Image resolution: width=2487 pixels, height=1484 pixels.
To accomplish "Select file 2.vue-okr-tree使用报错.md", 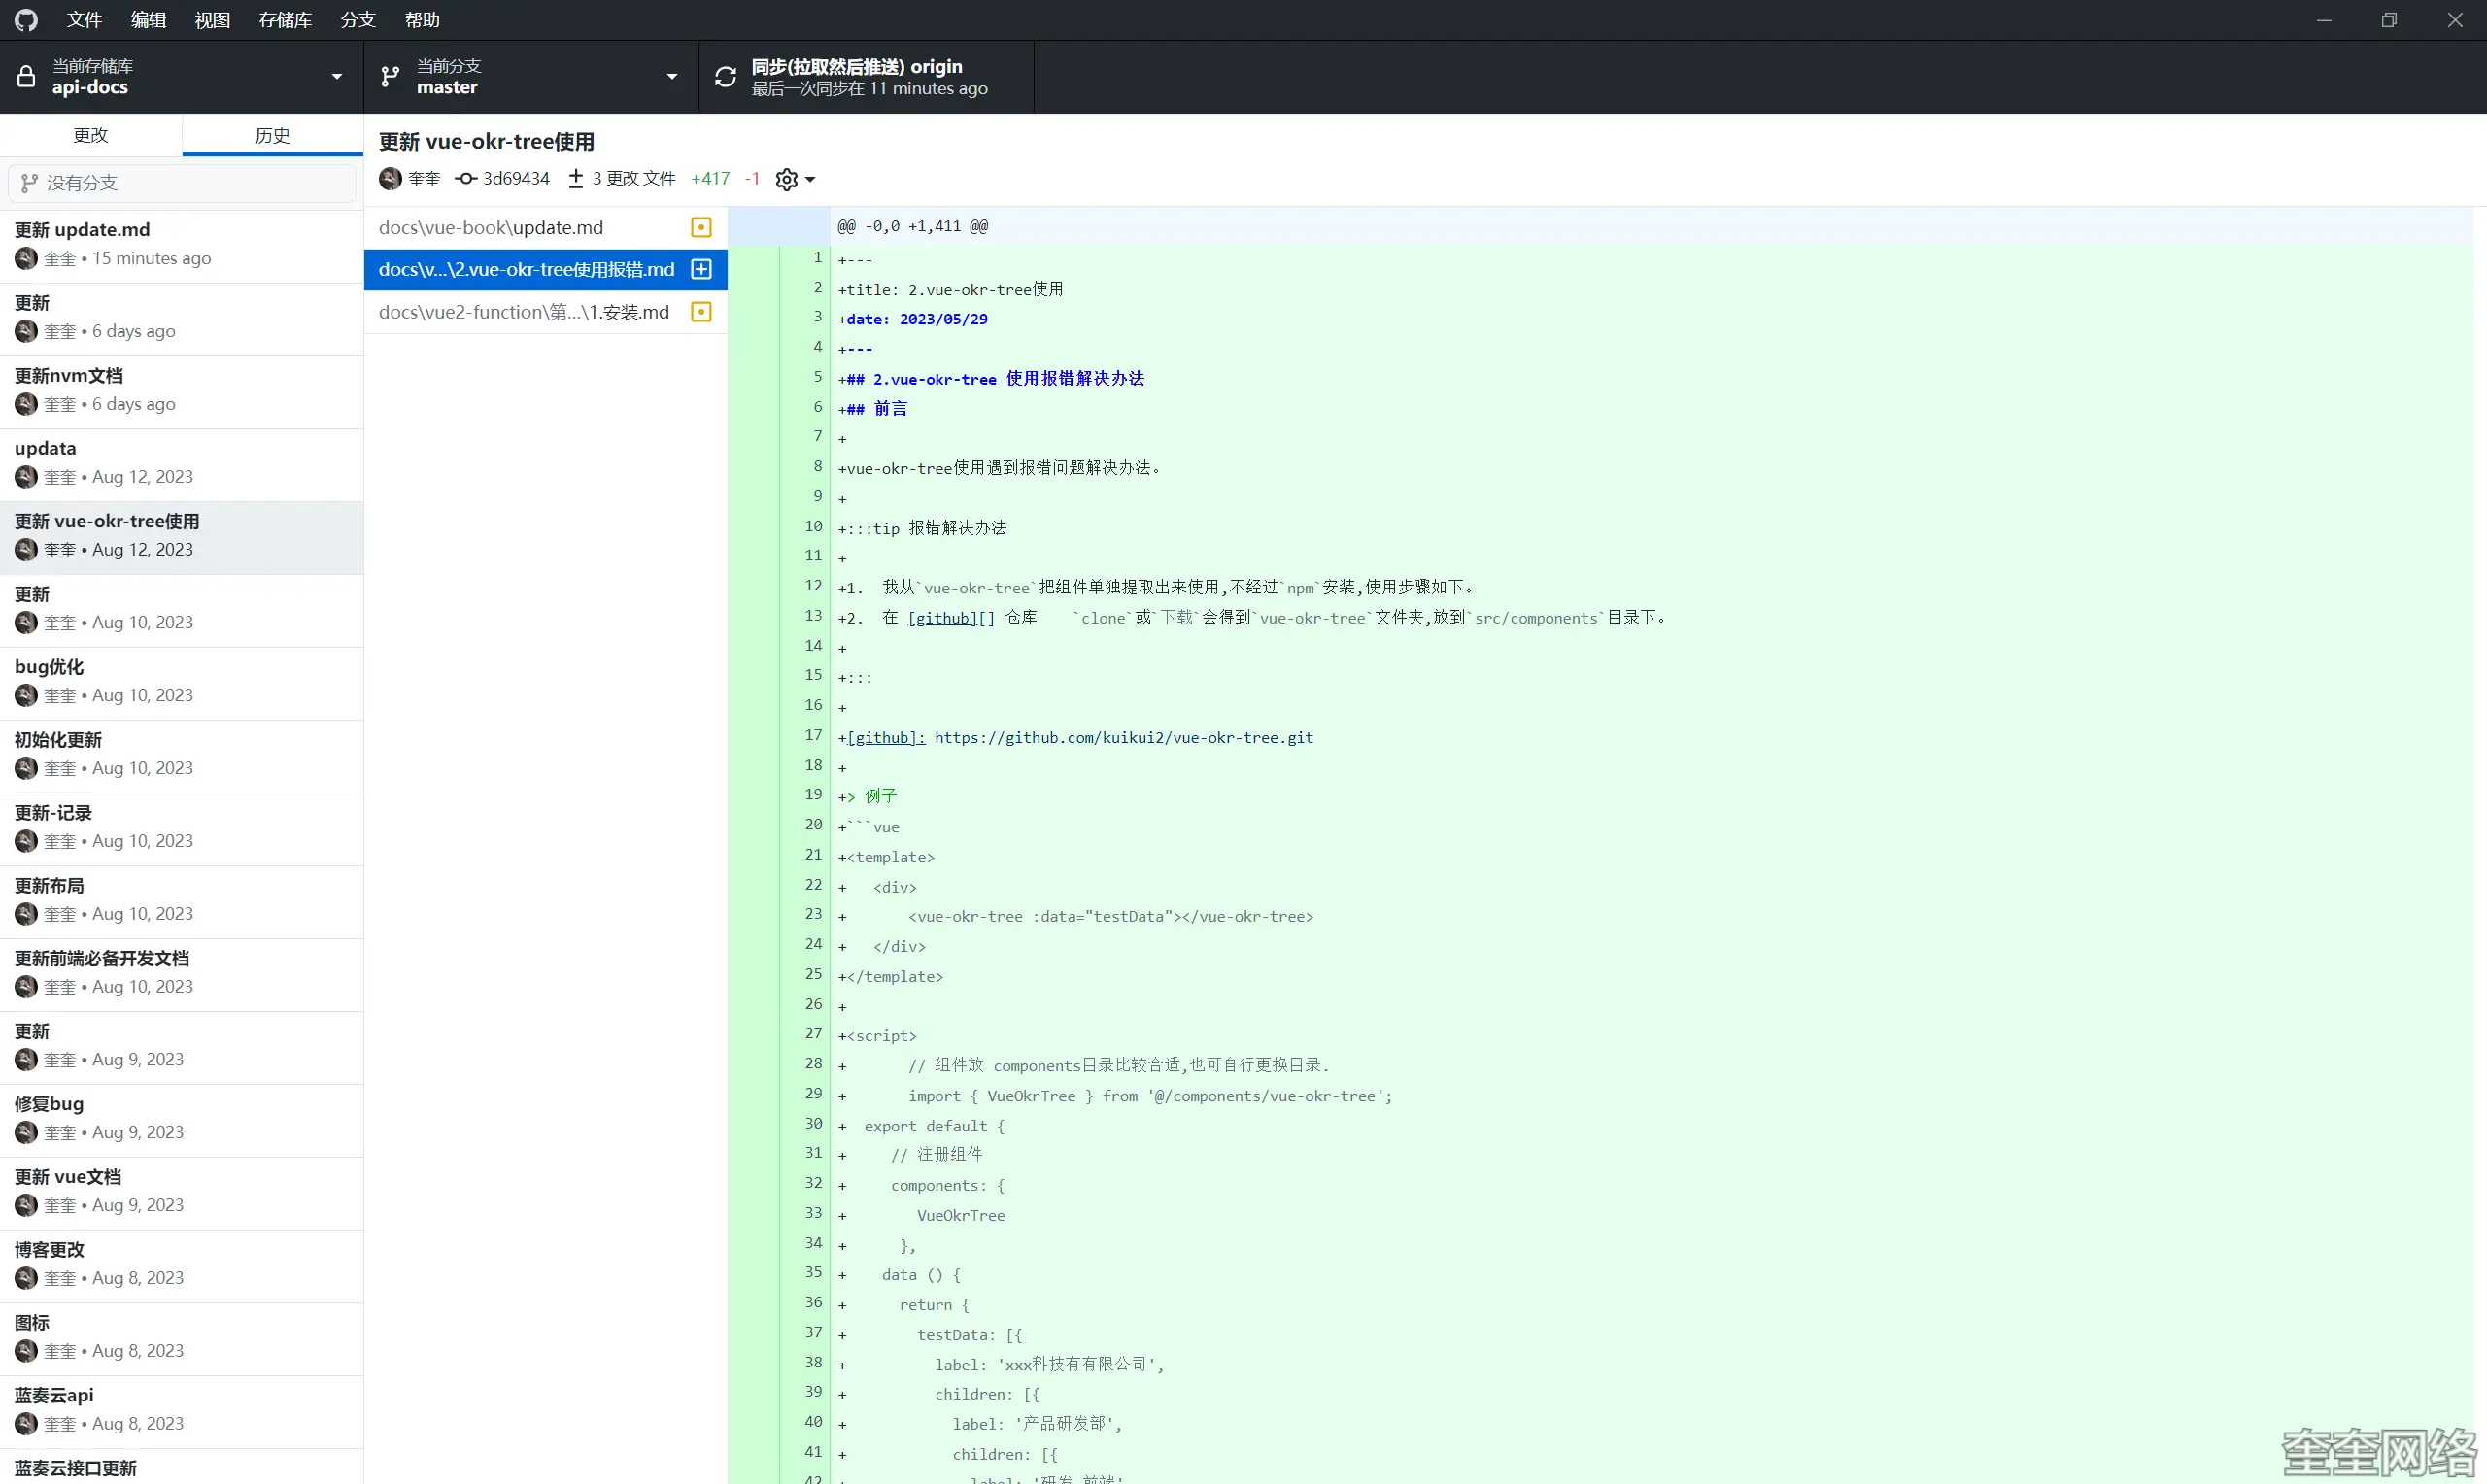I will tap(545, 269).
